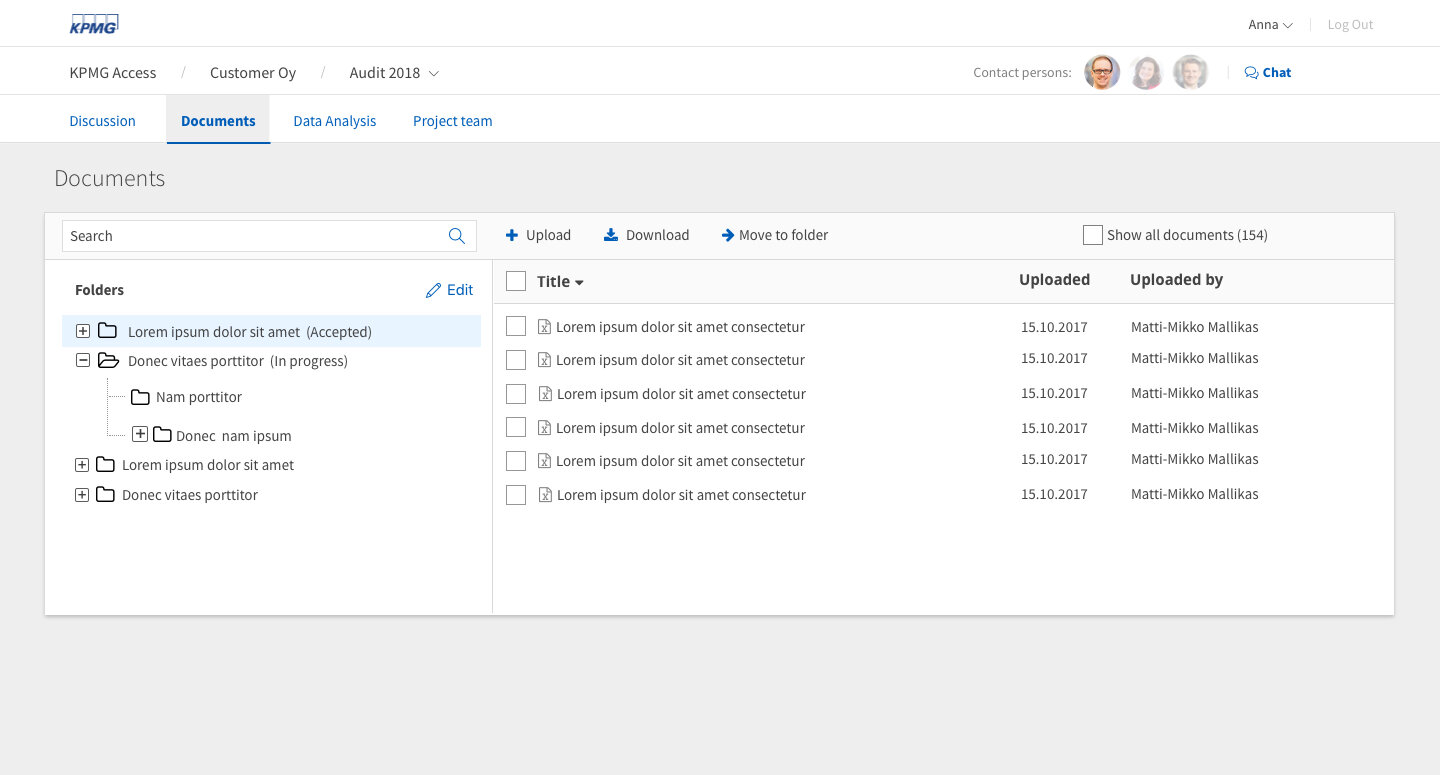Click the Log Out link
The width and height of the screenshot is (1440, 775).
click(1350, 25)
